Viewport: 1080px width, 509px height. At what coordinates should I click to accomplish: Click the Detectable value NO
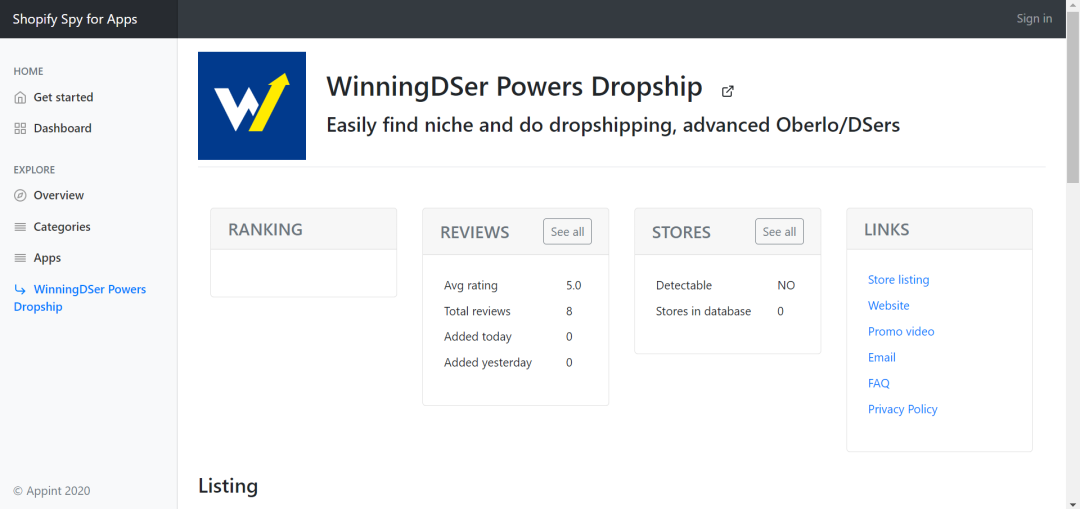click(x=786, y=285)
